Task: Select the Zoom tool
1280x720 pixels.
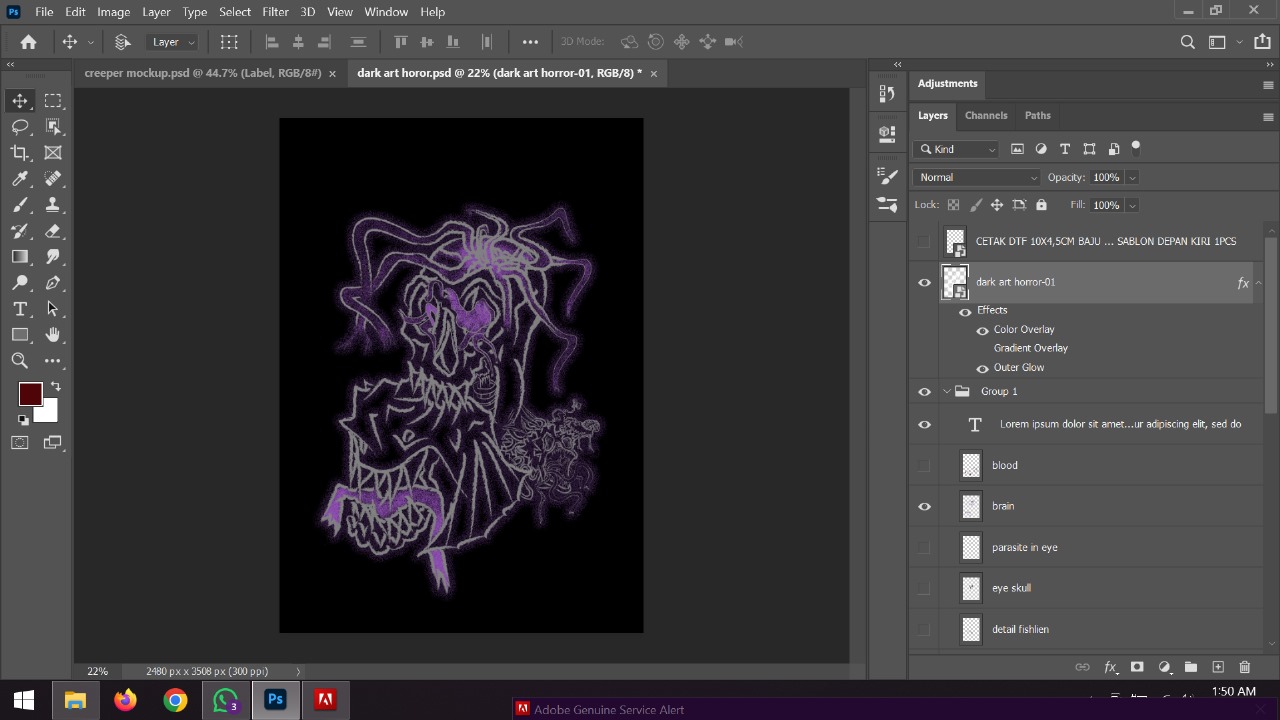Action: coord(20,361)
